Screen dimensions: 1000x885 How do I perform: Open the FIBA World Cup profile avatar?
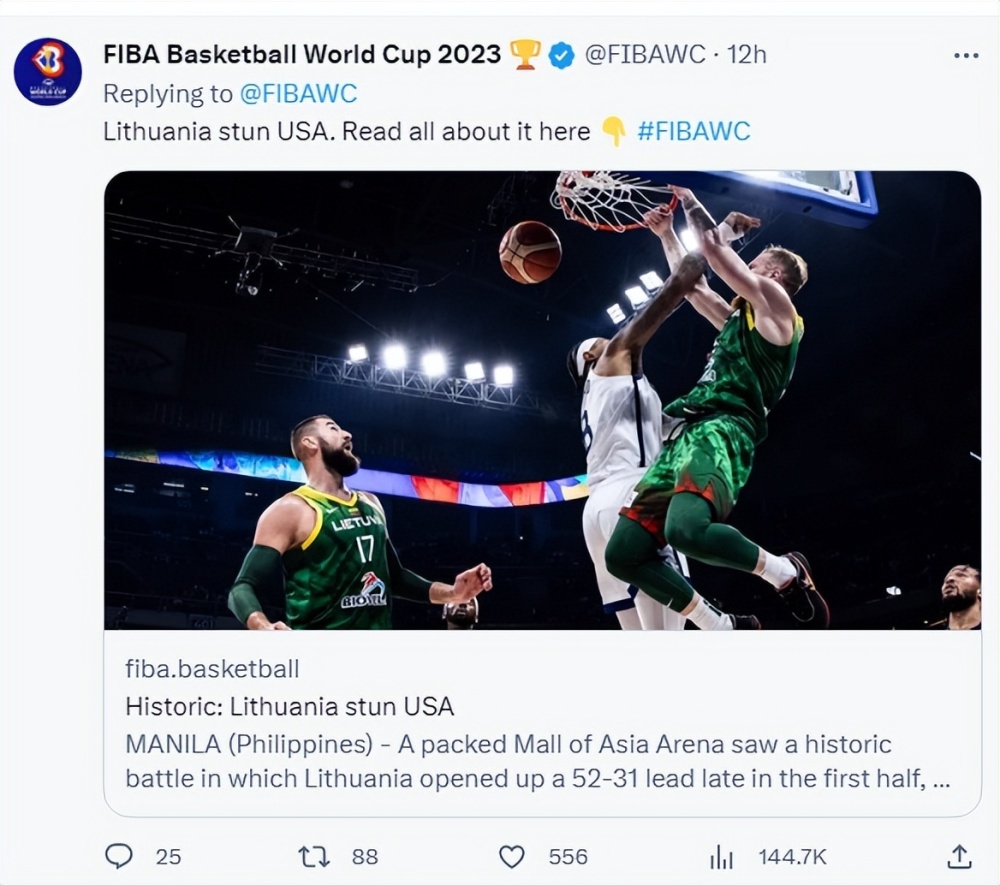[x=47, y=72]
